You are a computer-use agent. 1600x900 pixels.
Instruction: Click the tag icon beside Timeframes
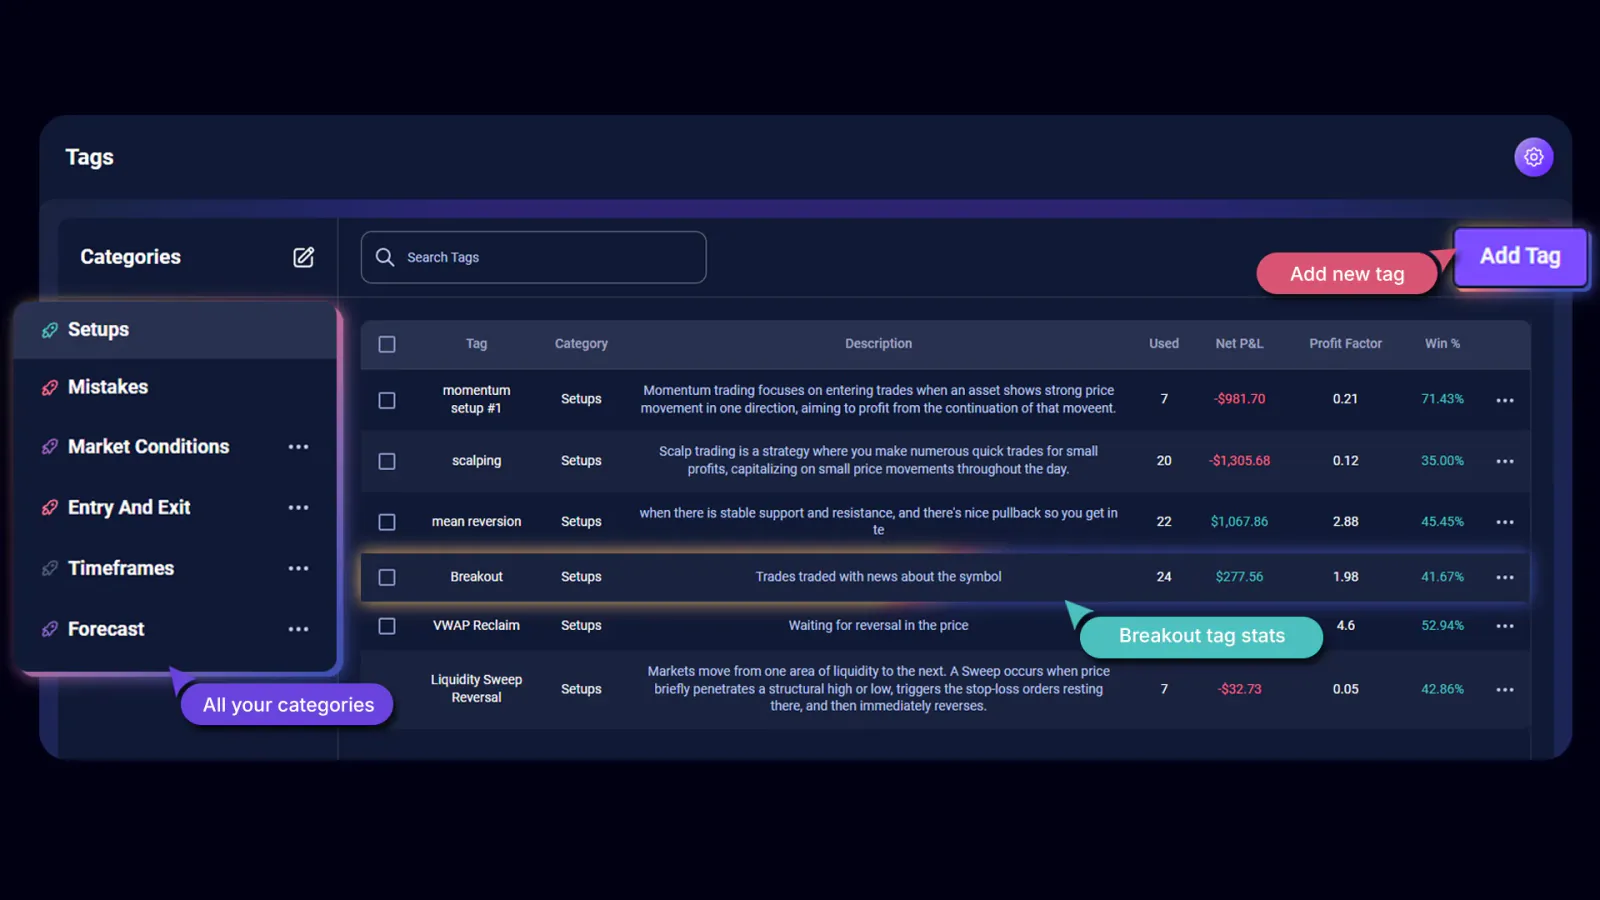click(x=50, y=568)
